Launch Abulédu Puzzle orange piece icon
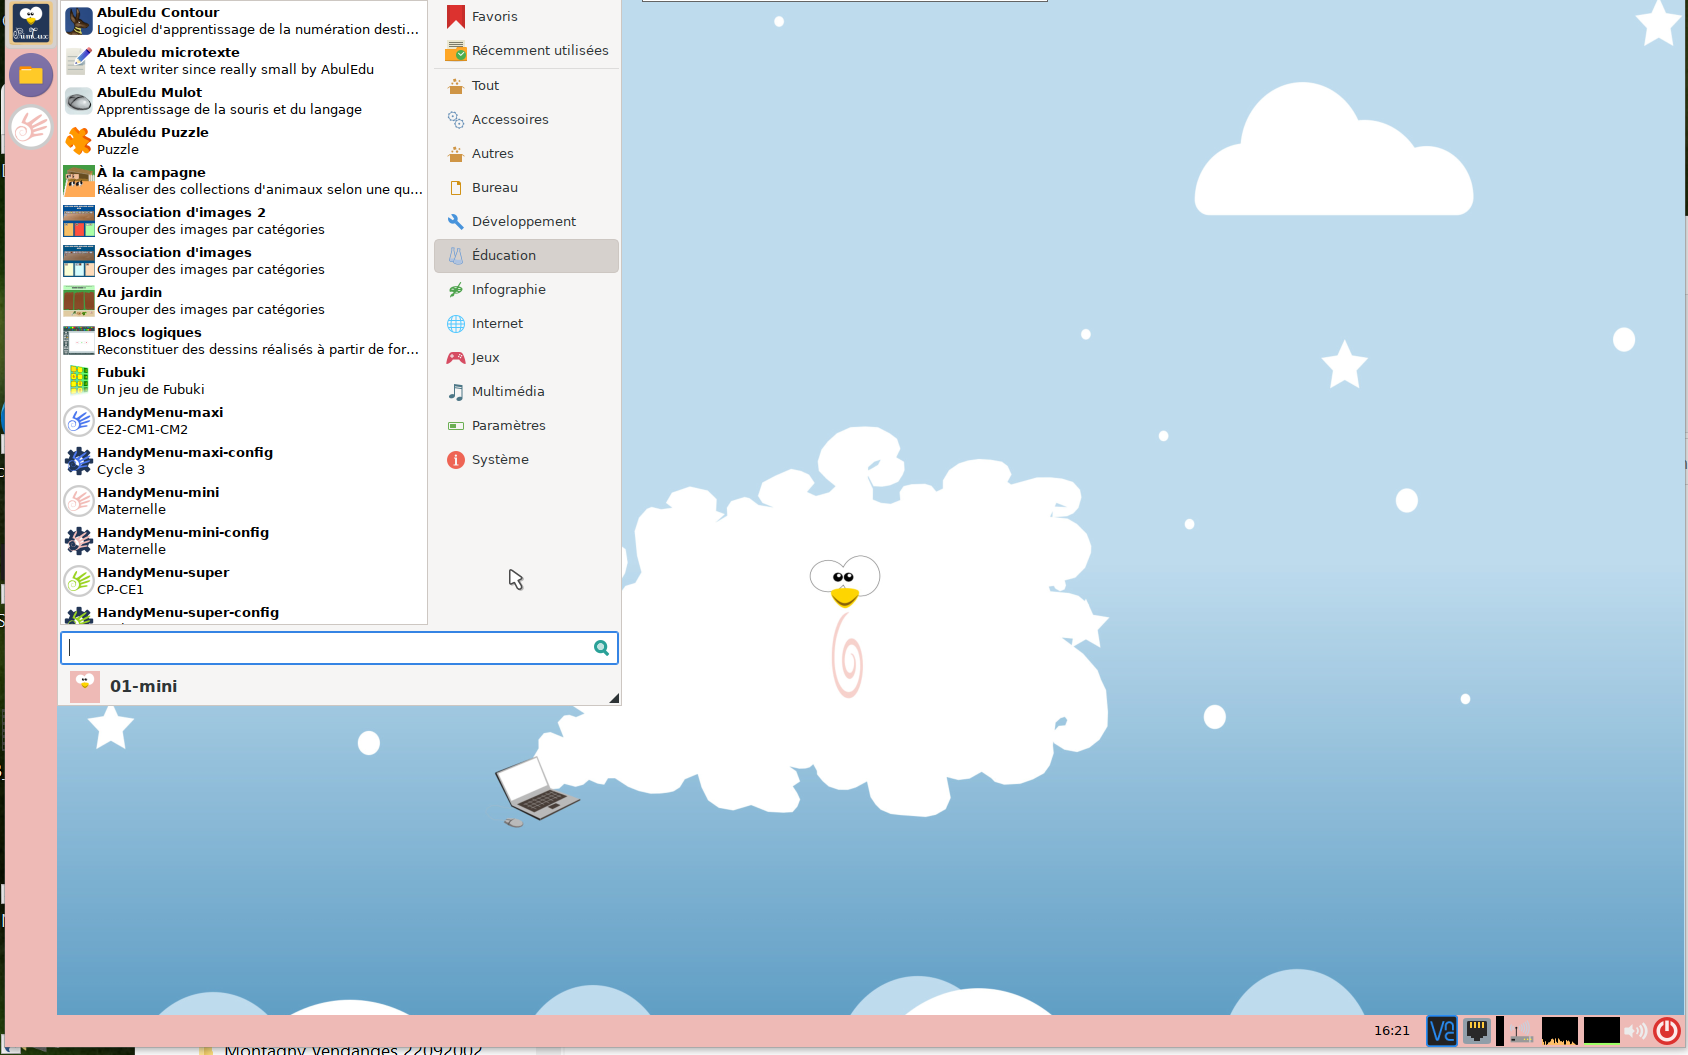This screenshot has height=1055, width=1688. click(x=79, y=141)
